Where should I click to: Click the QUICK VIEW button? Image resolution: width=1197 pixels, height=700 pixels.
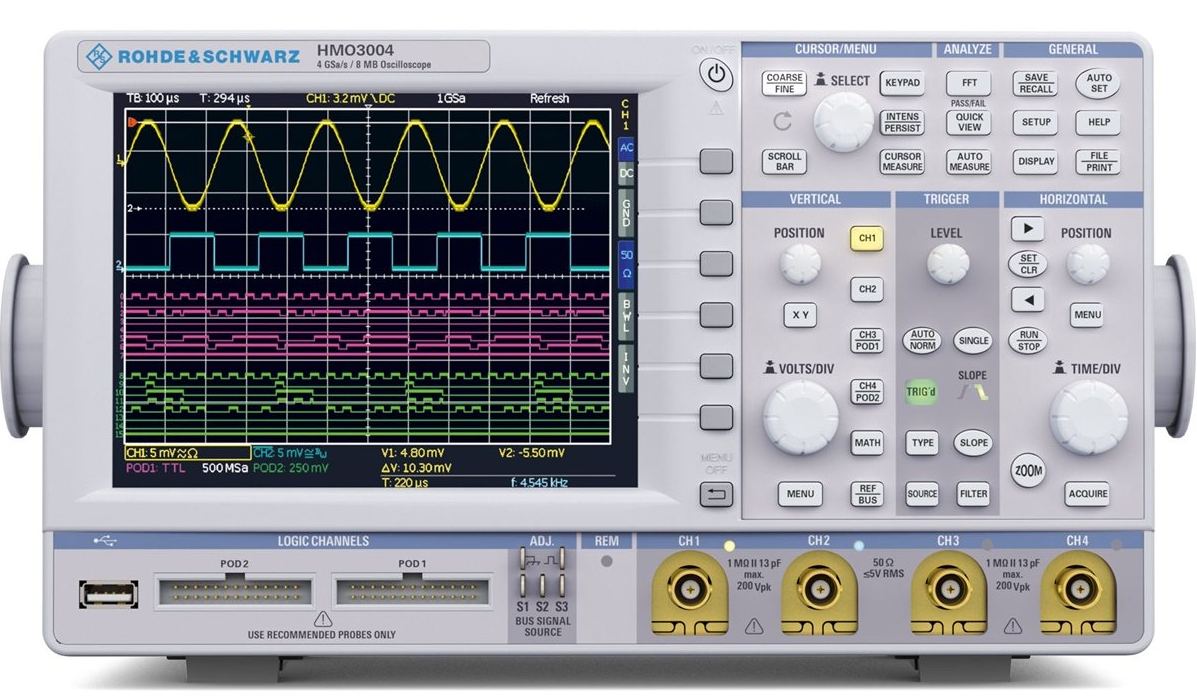click(x=969, y=122)
